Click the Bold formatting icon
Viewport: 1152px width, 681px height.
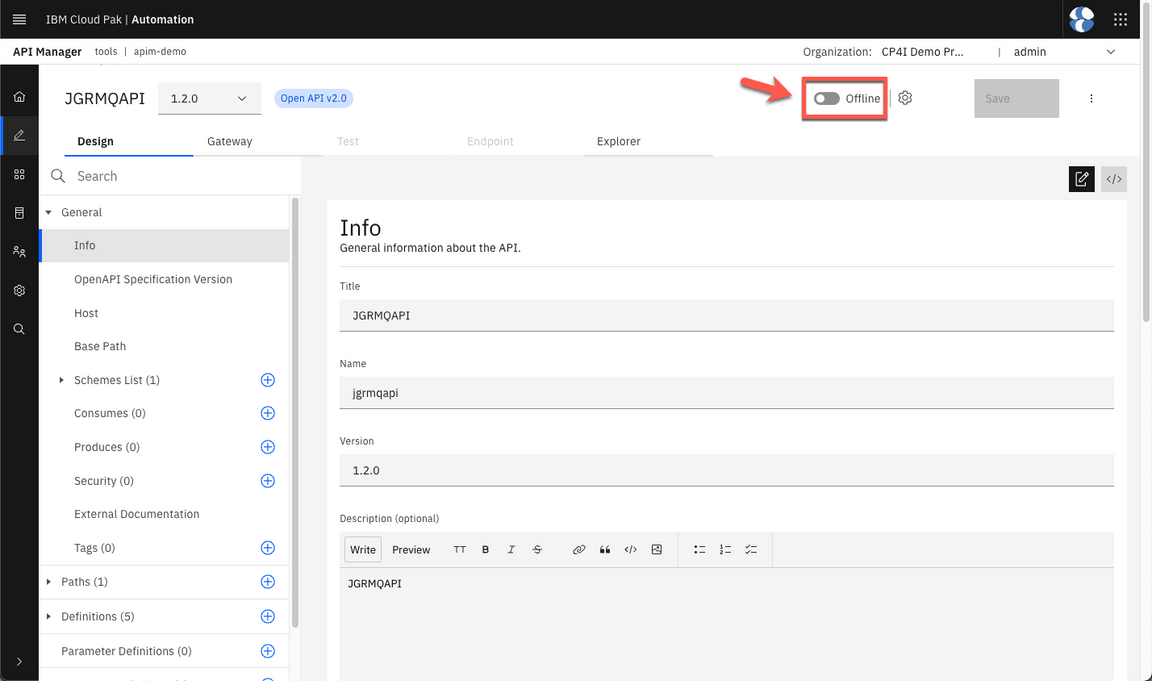click(486, 550)
